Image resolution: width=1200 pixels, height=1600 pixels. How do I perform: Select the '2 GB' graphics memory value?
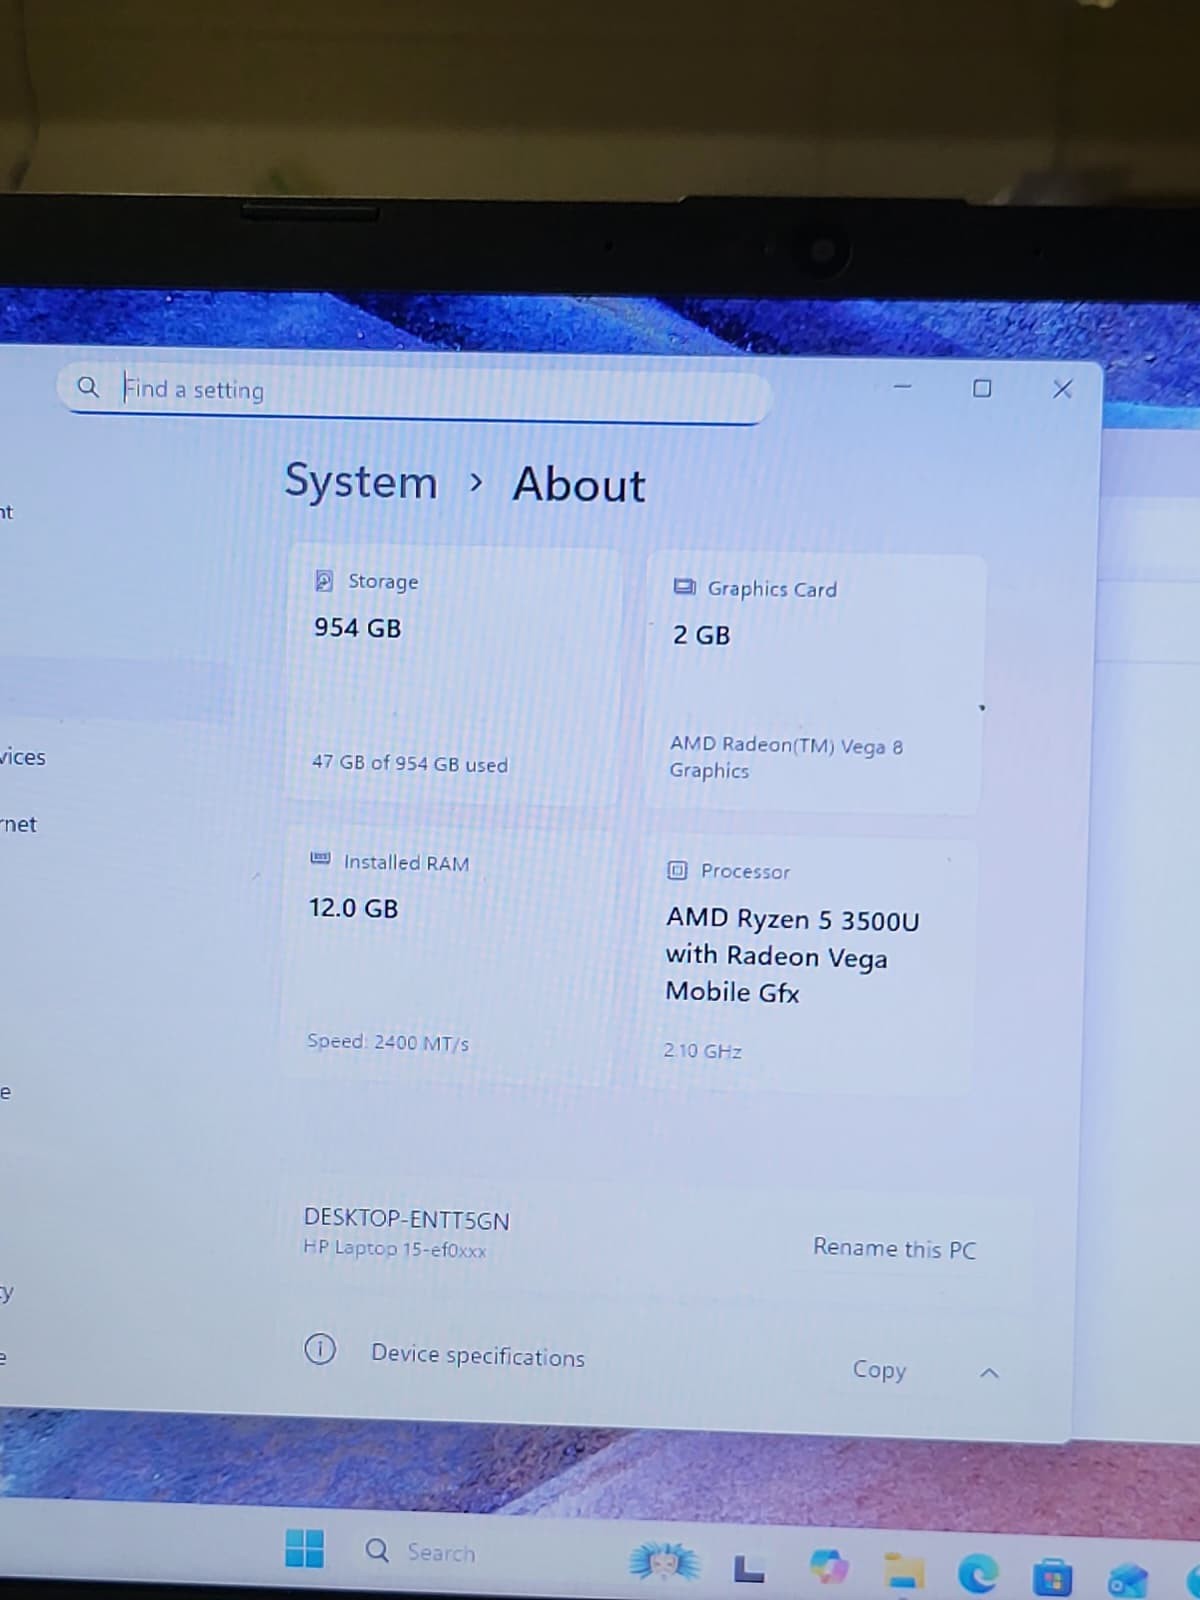point(701,635)
